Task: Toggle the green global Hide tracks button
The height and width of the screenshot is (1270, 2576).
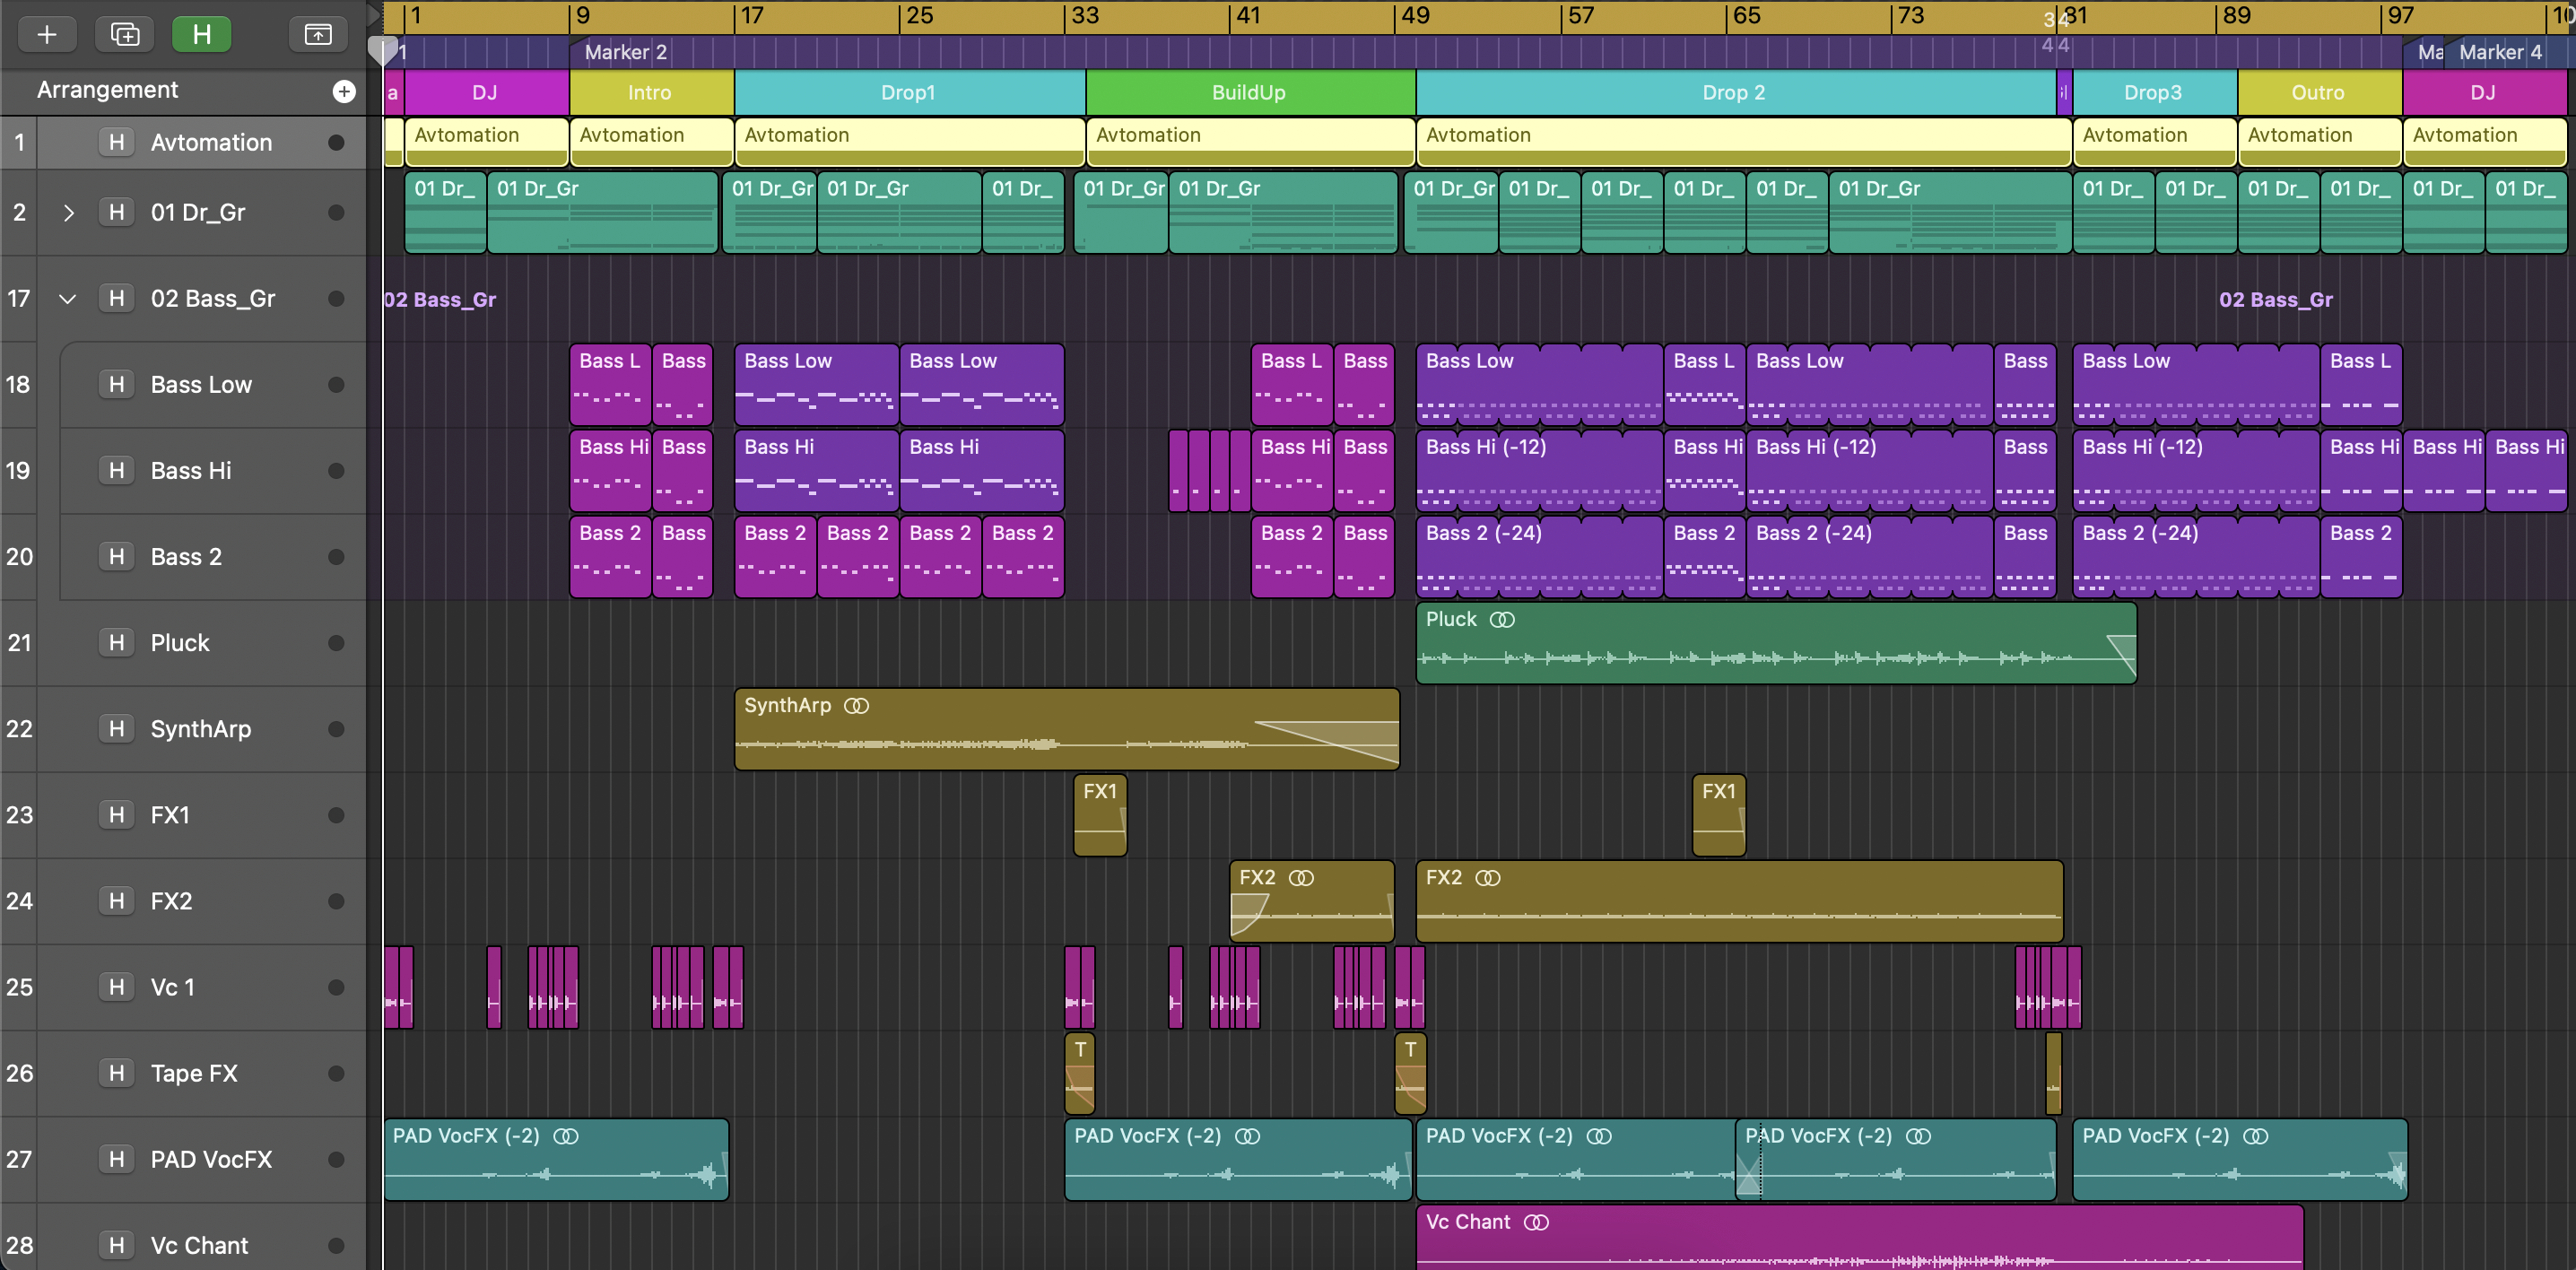Action: click(201, 35)
